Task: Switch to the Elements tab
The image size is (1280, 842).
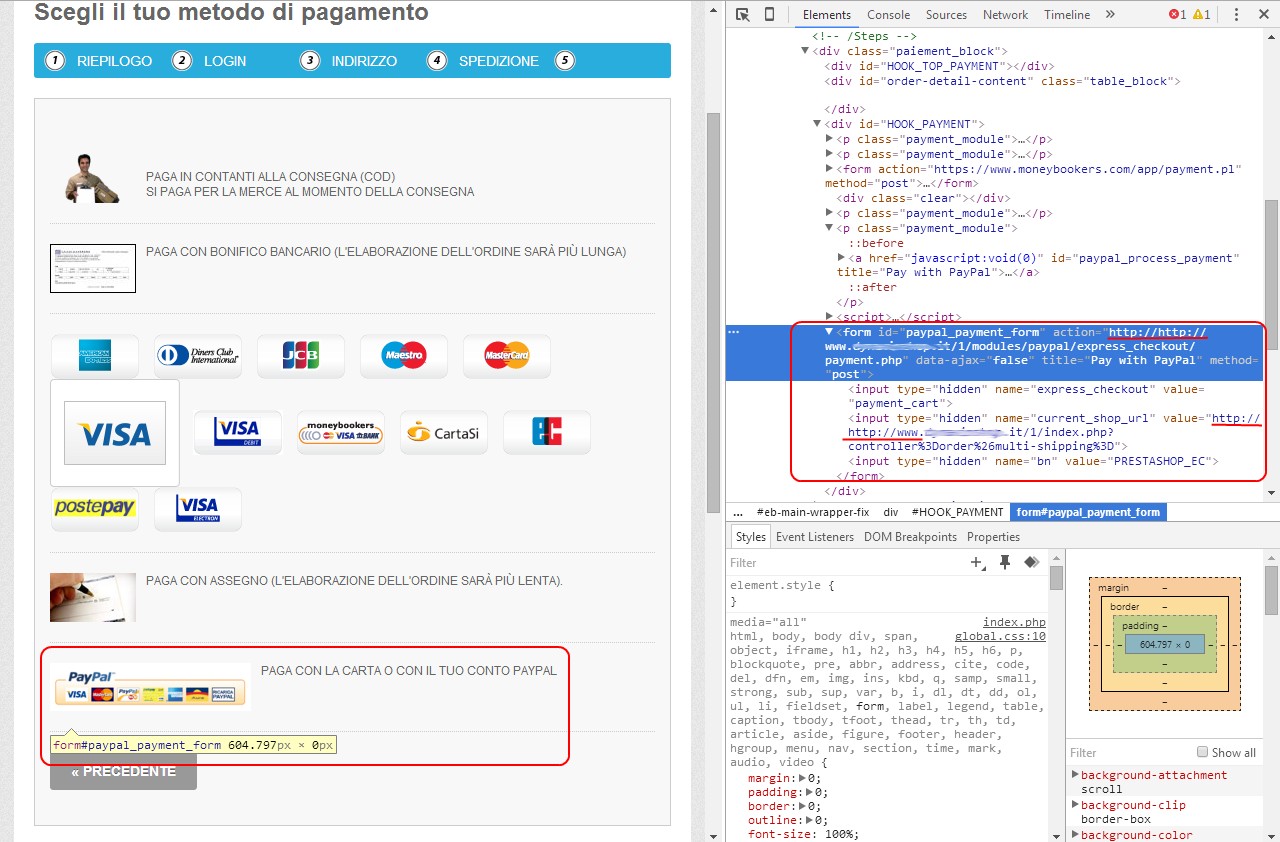Action: click(827, 15)
